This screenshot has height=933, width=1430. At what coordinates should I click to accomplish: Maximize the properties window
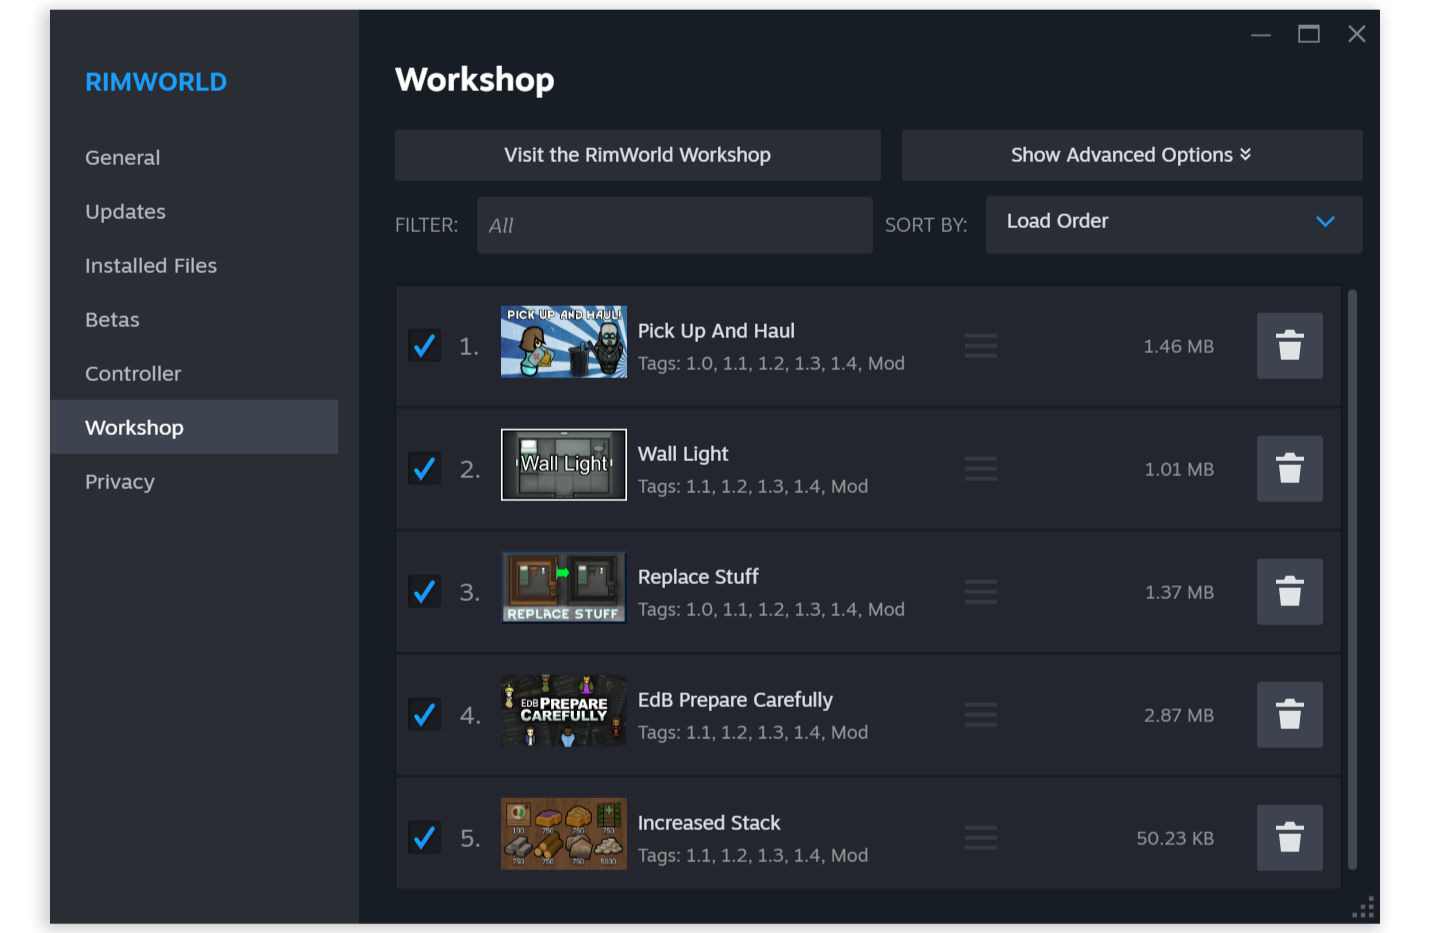click(x=1309, y=34)
